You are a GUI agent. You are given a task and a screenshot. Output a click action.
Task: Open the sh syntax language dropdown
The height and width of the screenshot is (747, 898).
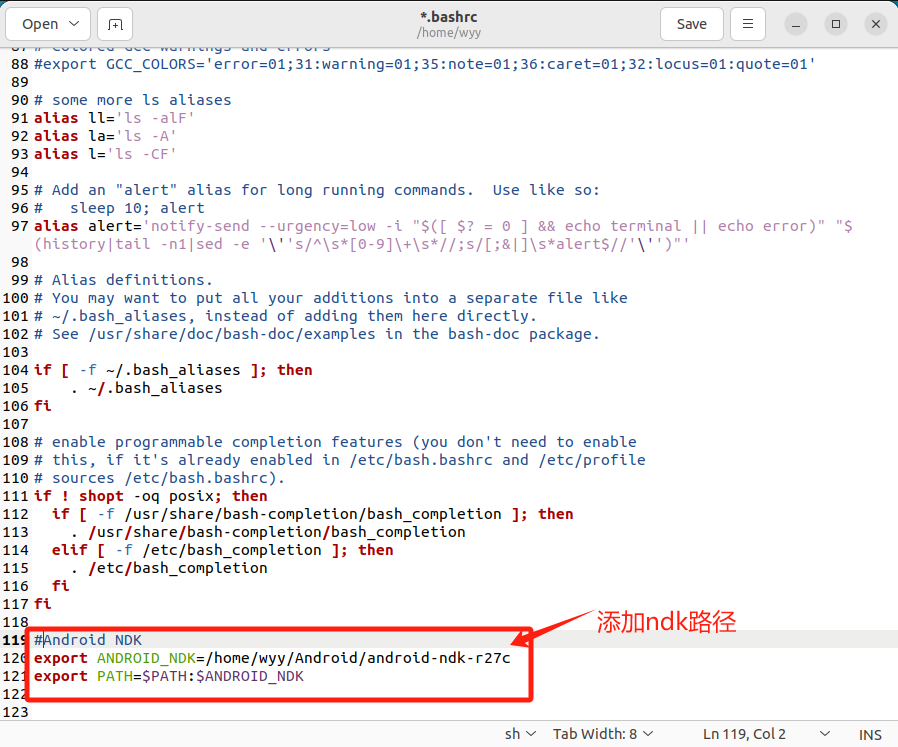click(520, 734)
